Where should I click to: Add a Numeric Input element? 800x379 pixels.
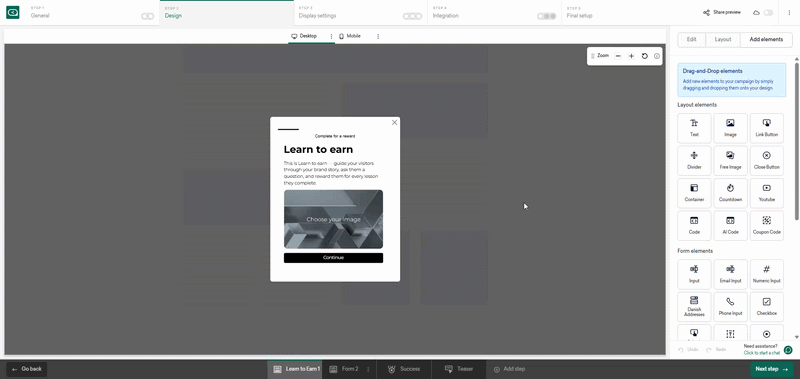pyautogui.click(x=766, y=274)
